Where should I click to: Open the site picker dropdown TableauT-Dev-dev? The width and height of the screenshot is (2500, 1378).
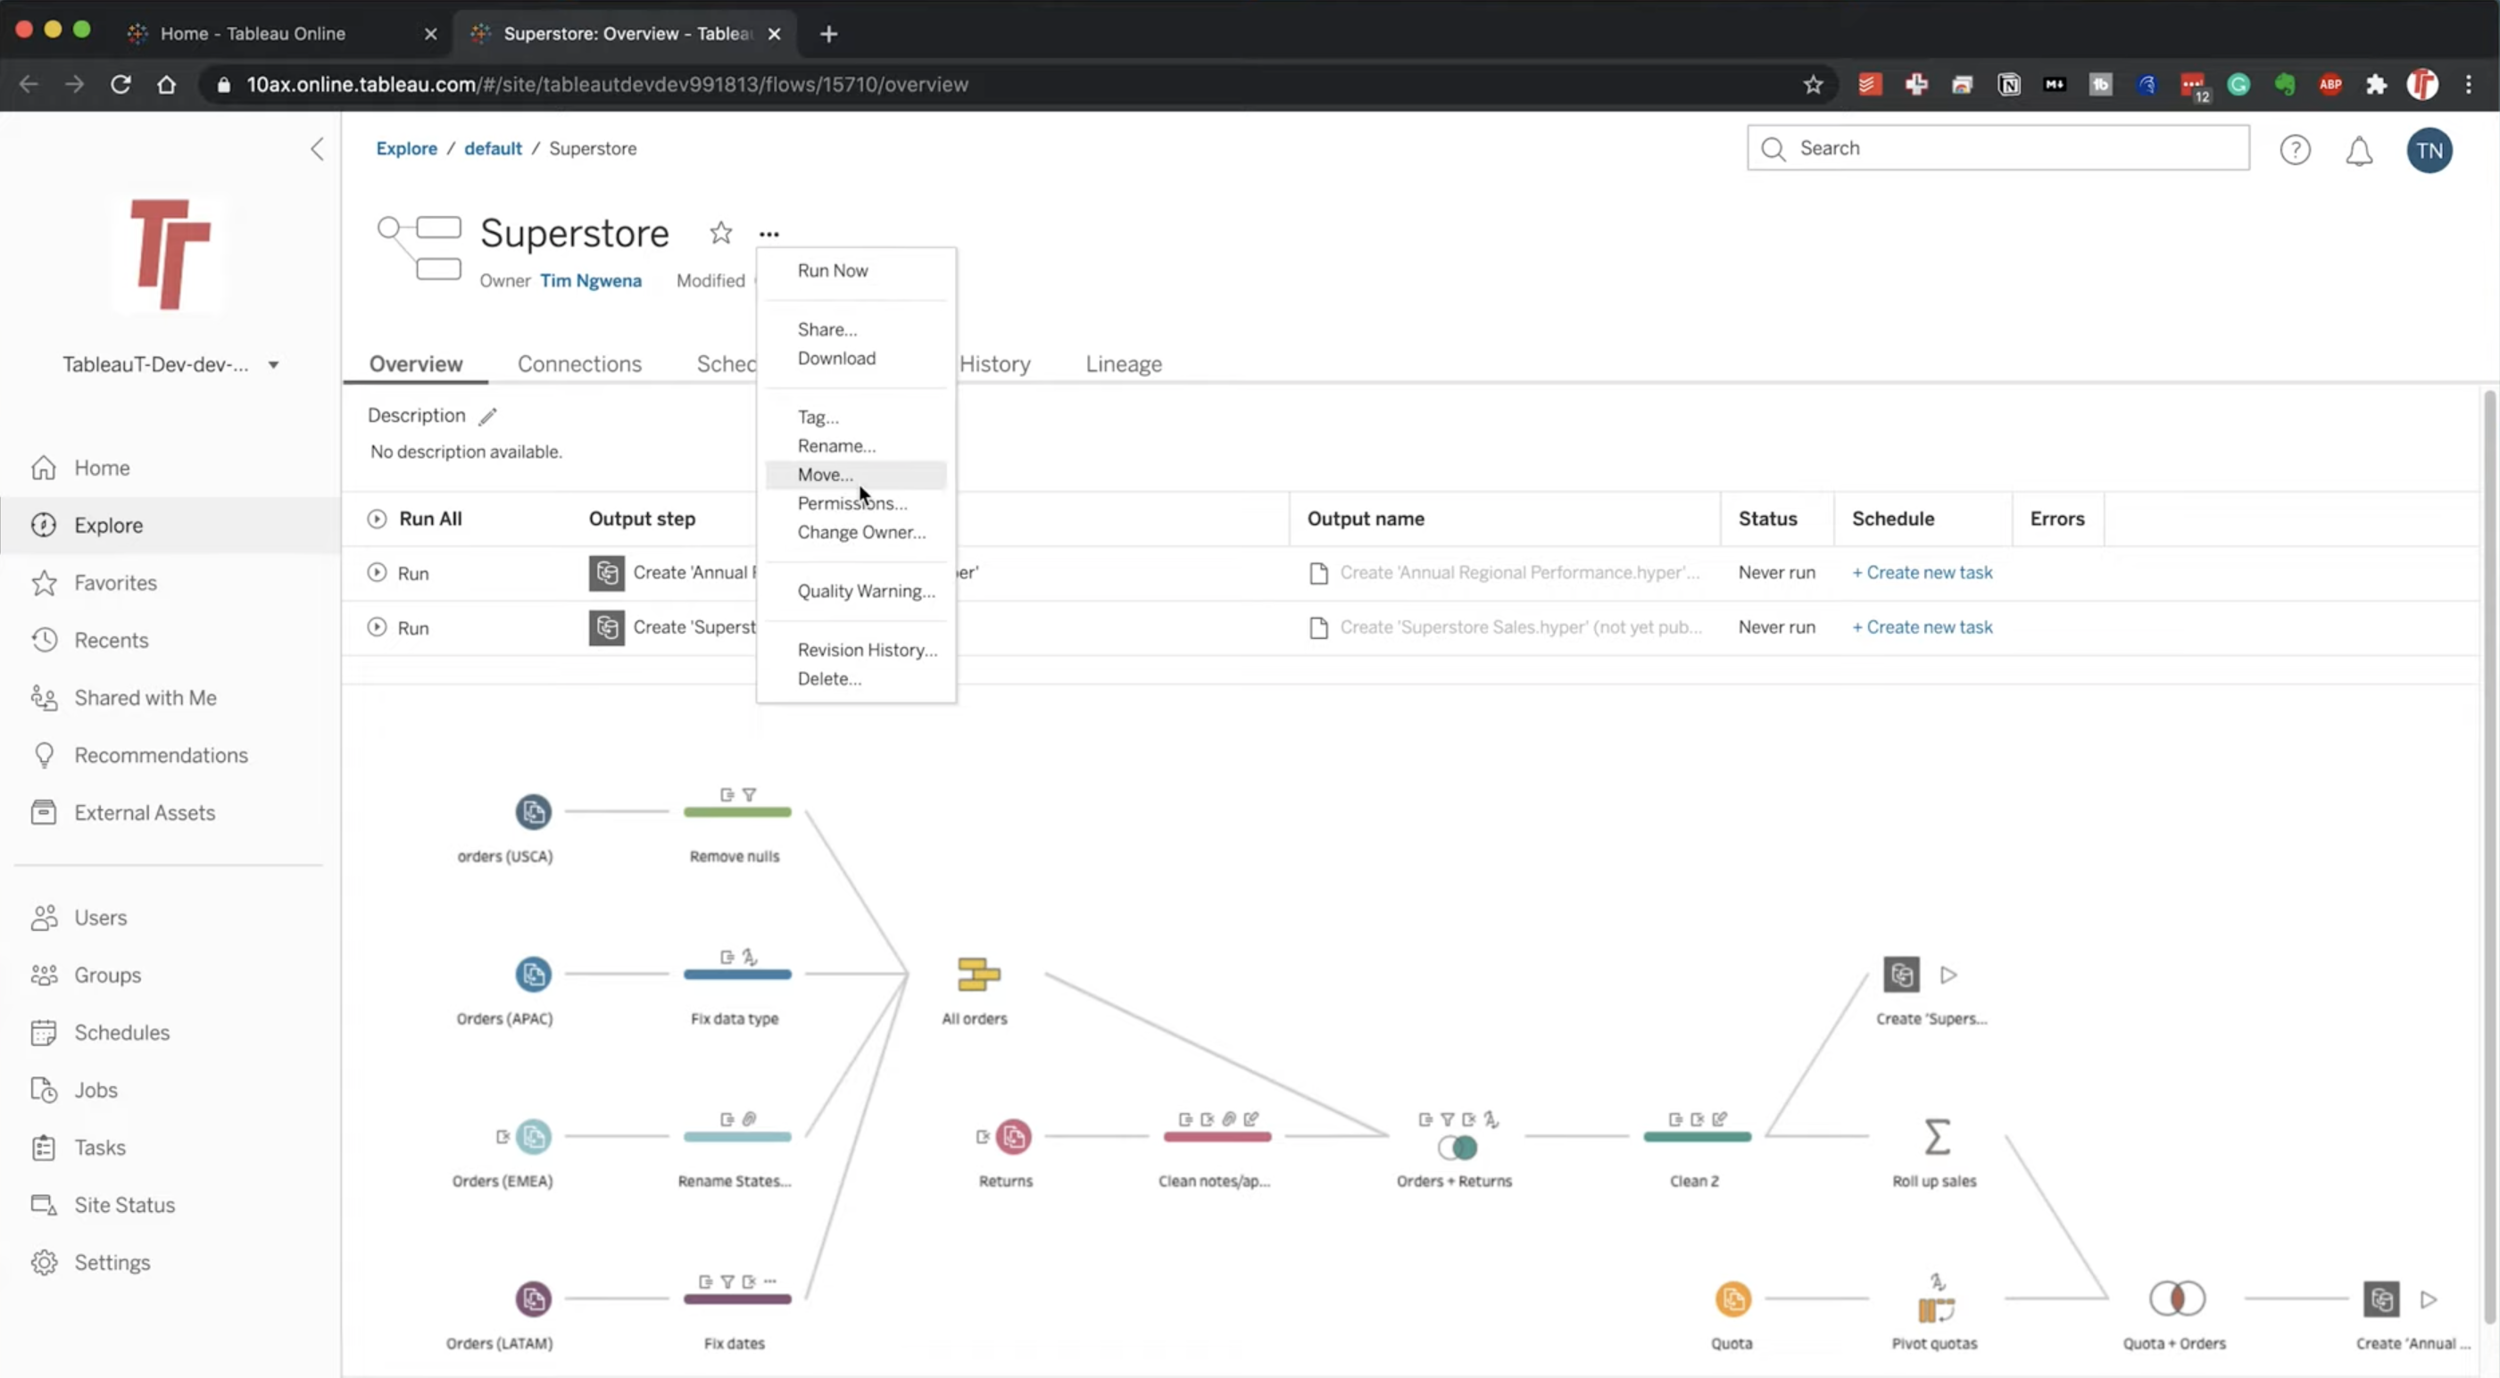170,365
